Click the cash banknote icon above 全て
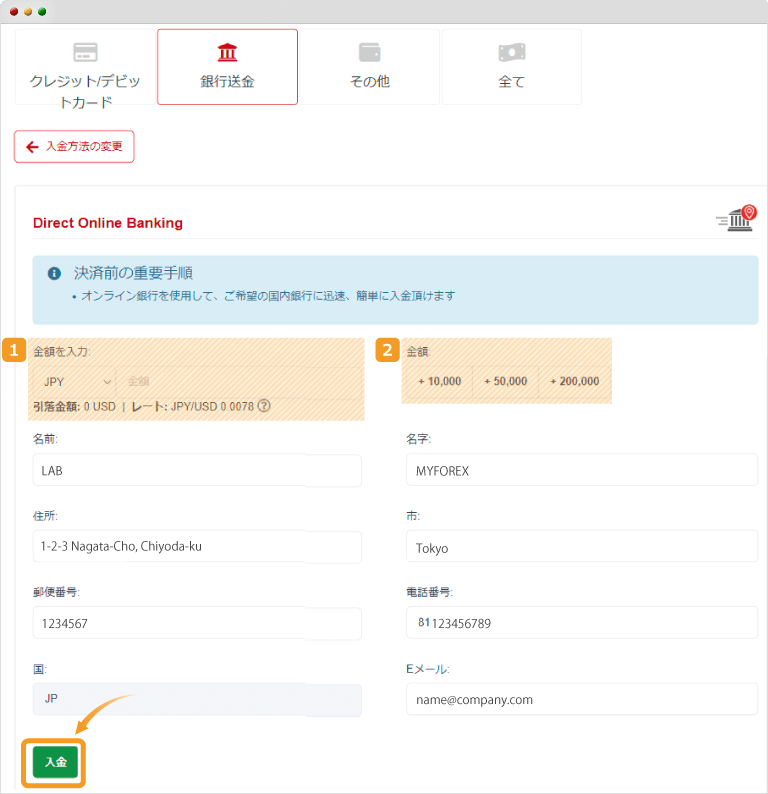 point(512,52)
